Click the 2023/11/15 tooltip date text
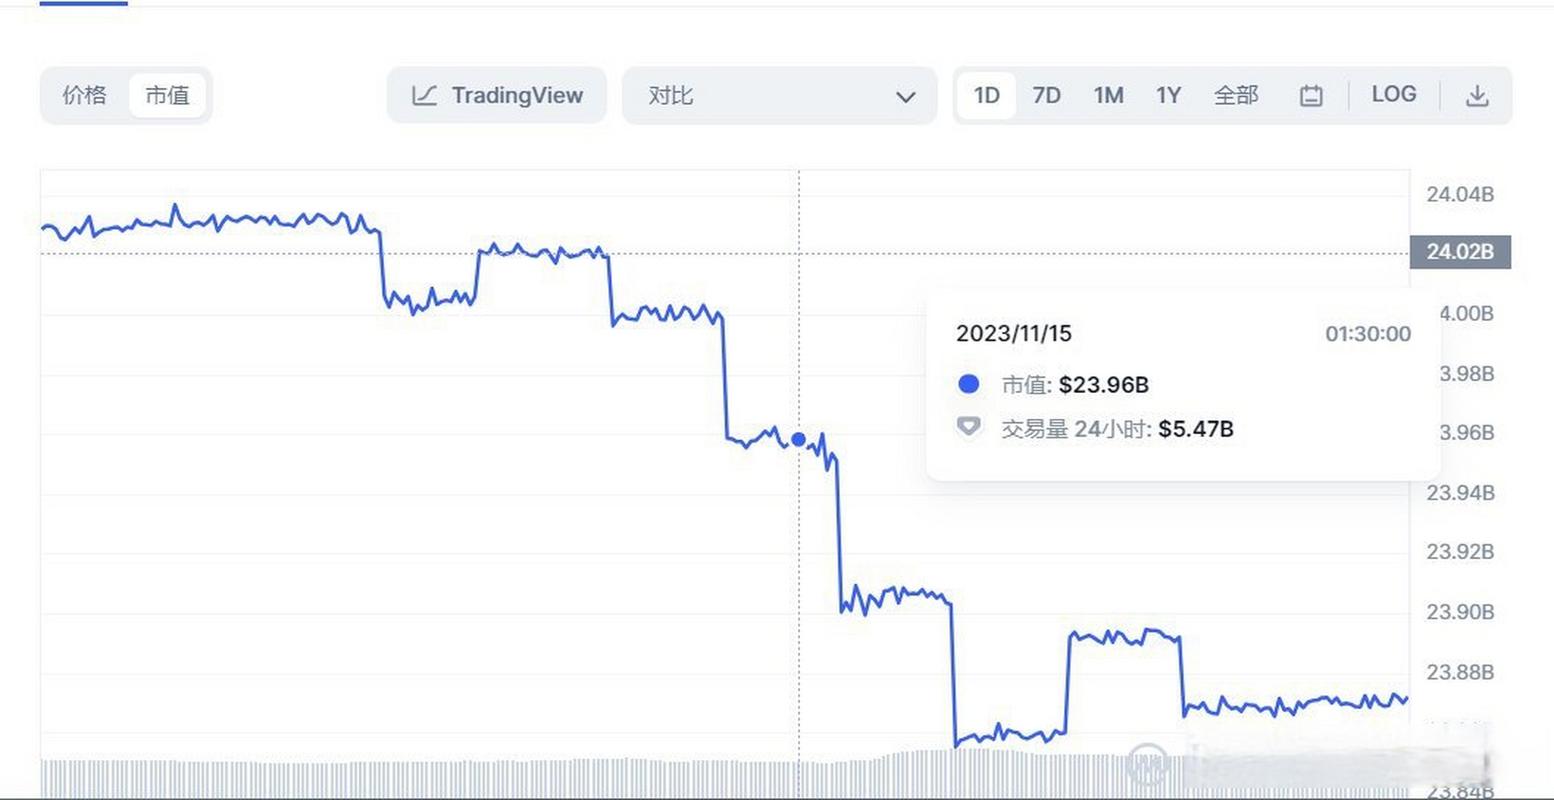This screenshot has width=1554, height=800. tap(1014, 333)
